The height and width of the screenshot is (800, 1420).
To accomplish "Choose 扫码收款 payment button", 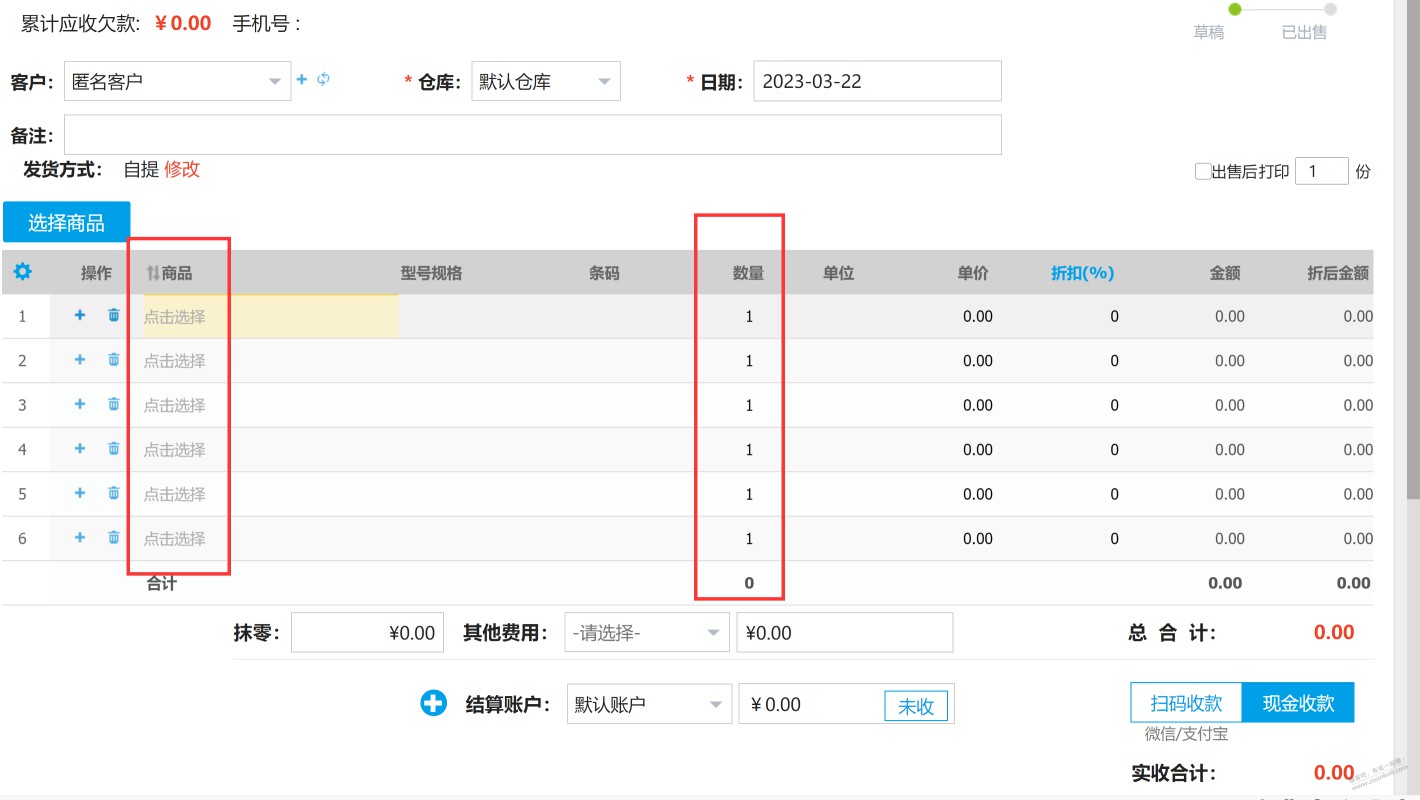I will pos(1186,703).
